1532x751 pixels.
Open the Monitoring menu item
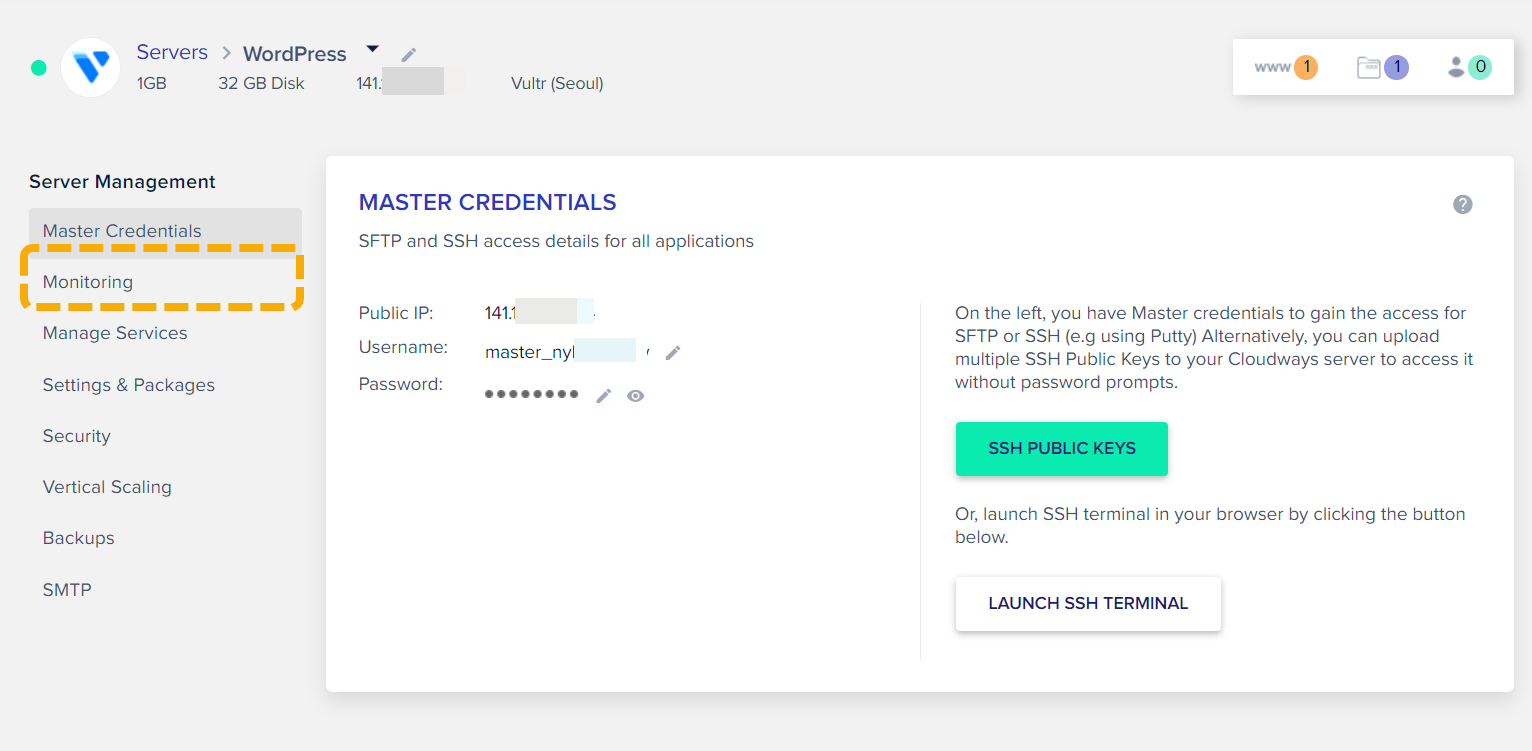[x=165, y=282]
